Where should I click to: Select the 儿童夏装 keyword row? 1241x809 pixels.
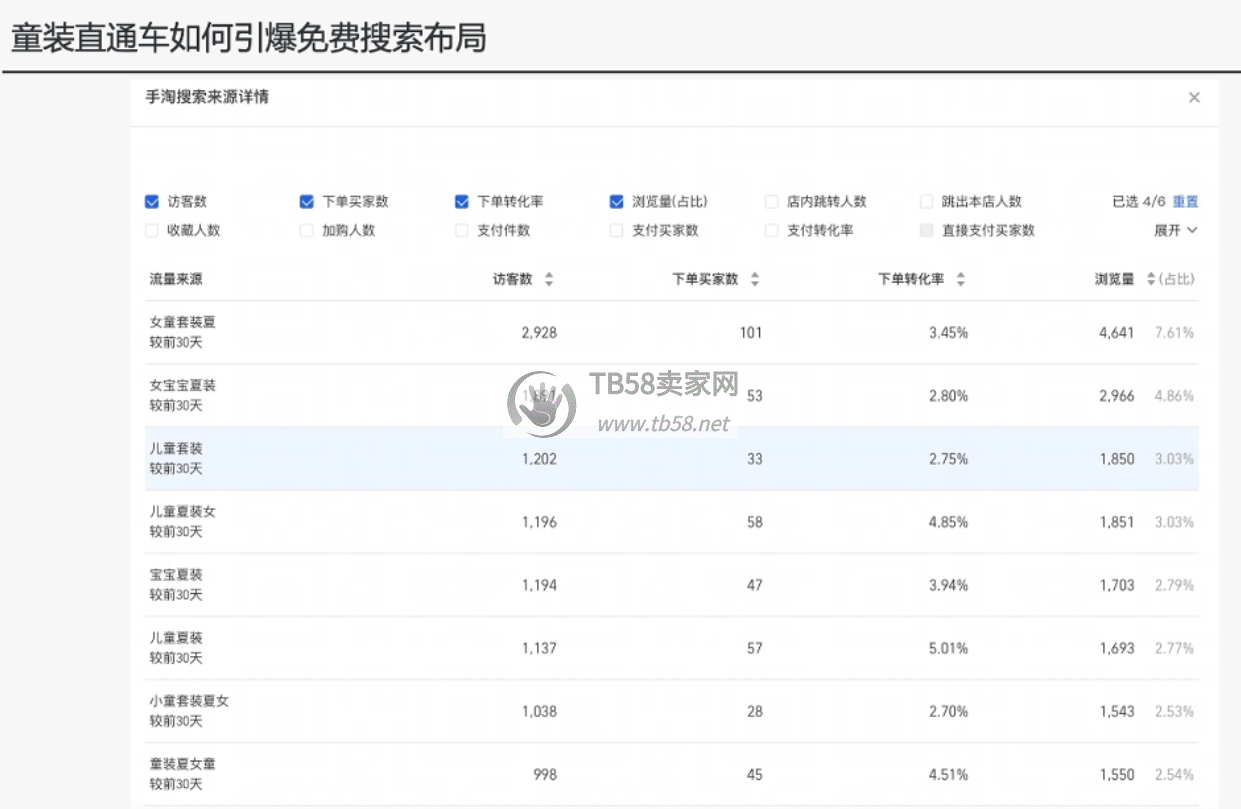(x=672, y=648)
